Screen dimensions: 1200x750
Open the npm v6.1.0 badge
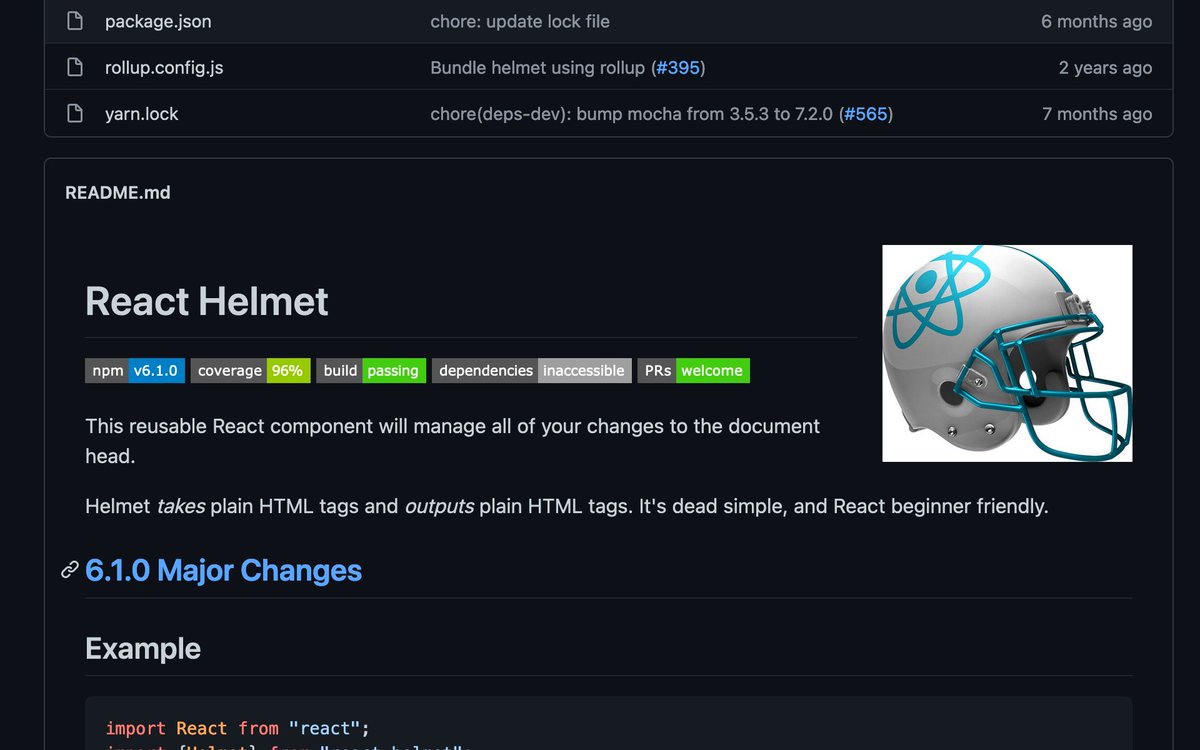(x=135, y=370)
